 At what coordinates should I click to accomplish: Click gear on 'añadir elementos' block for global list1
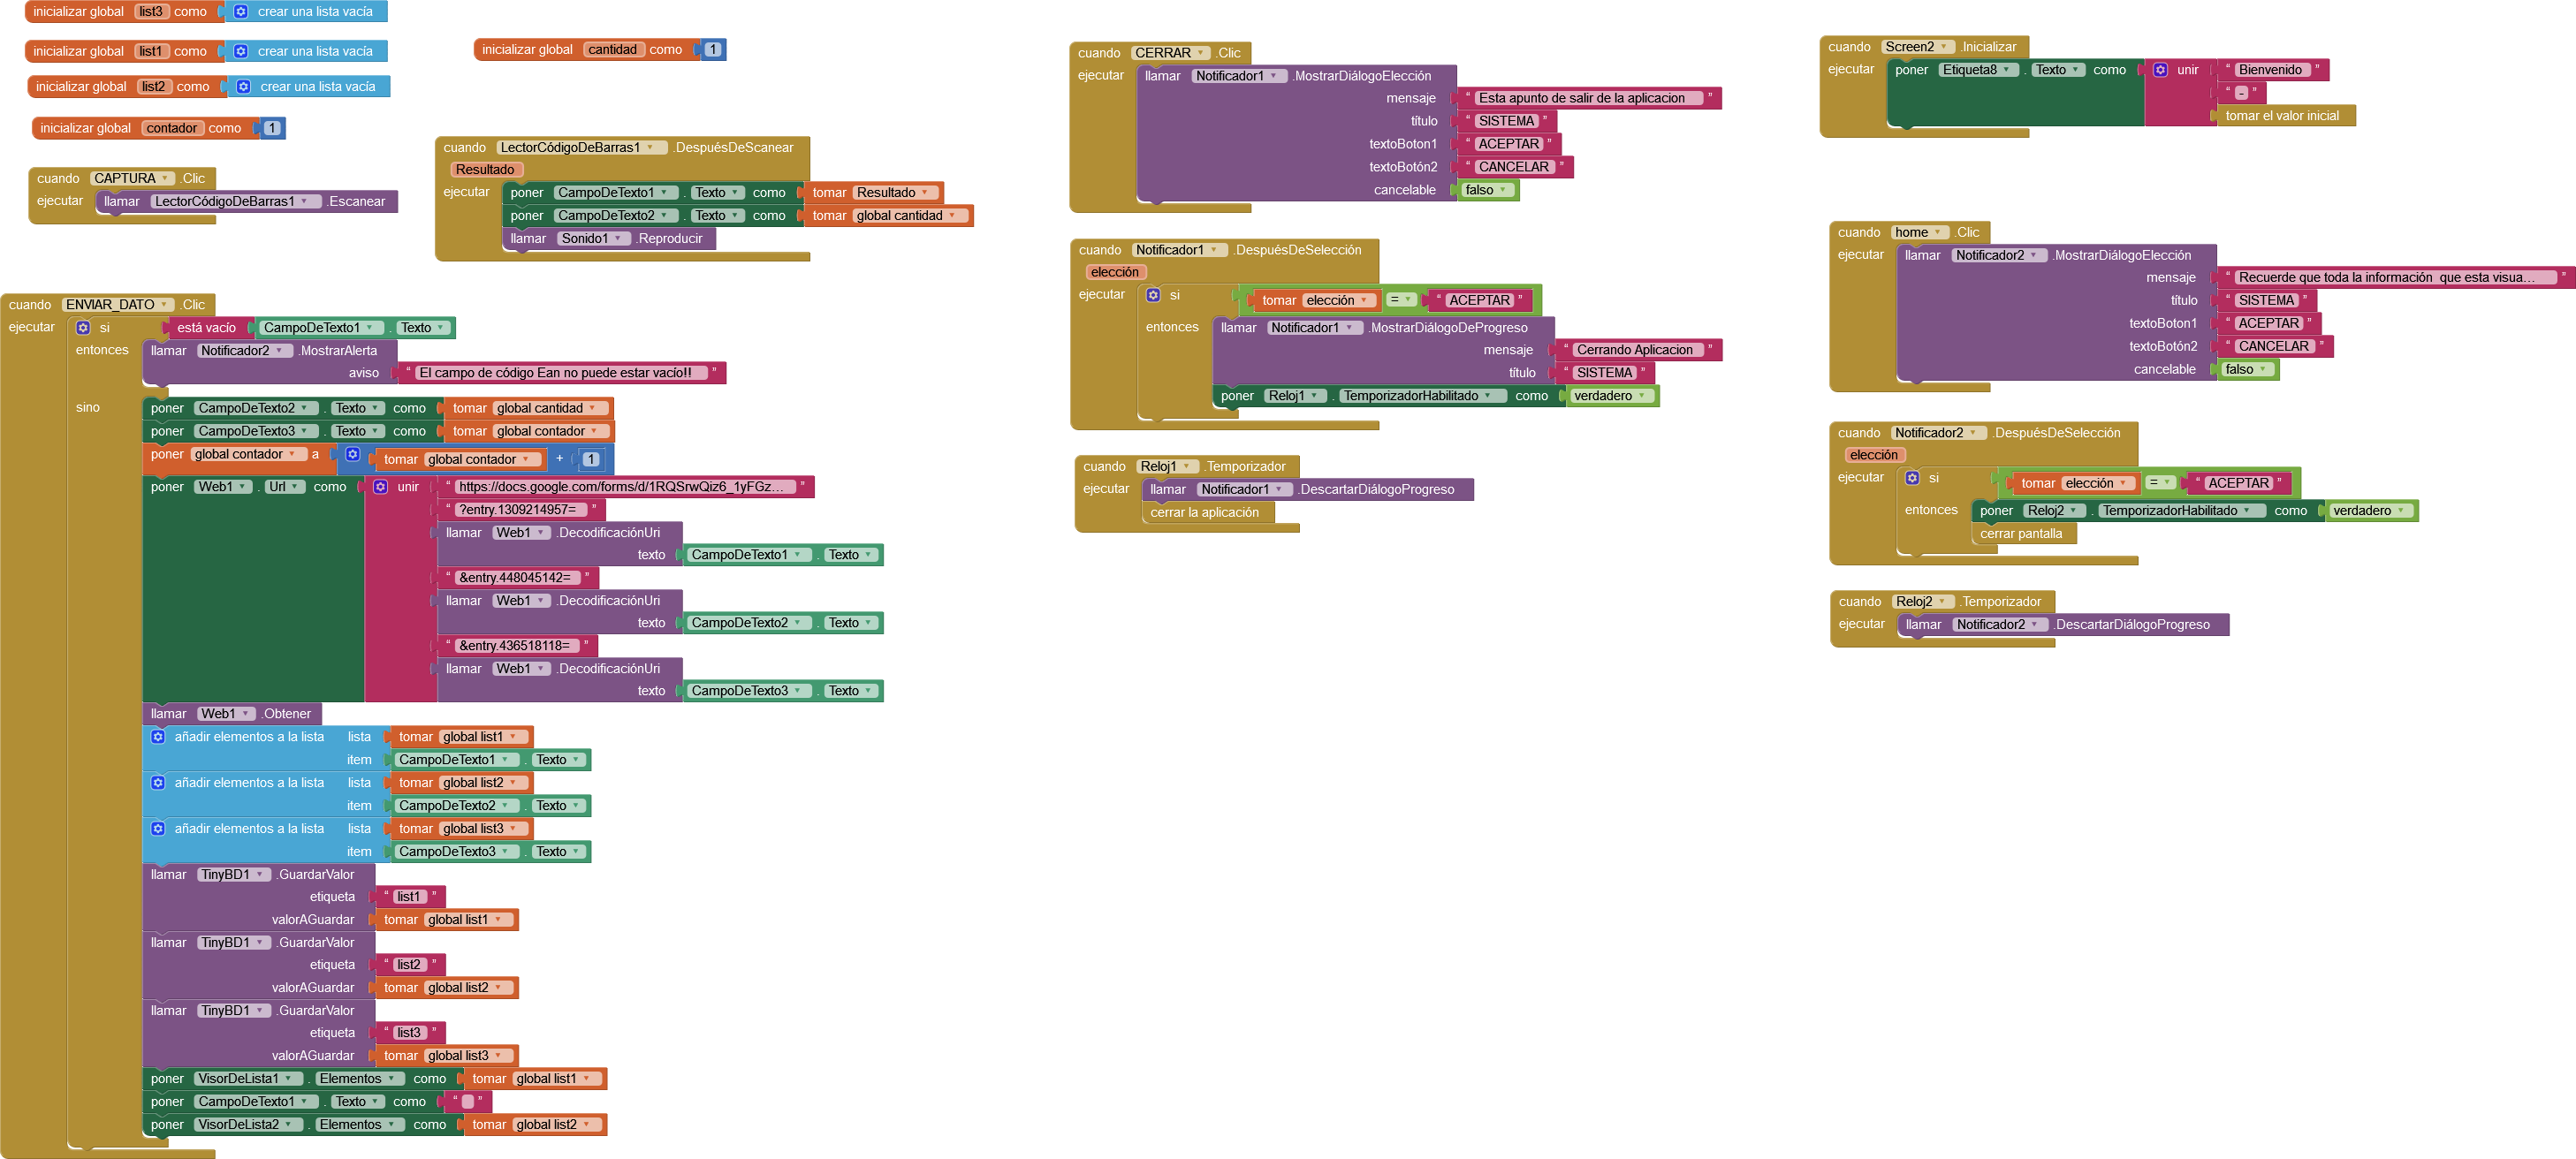pyautogui.click(x=158, y=737)
